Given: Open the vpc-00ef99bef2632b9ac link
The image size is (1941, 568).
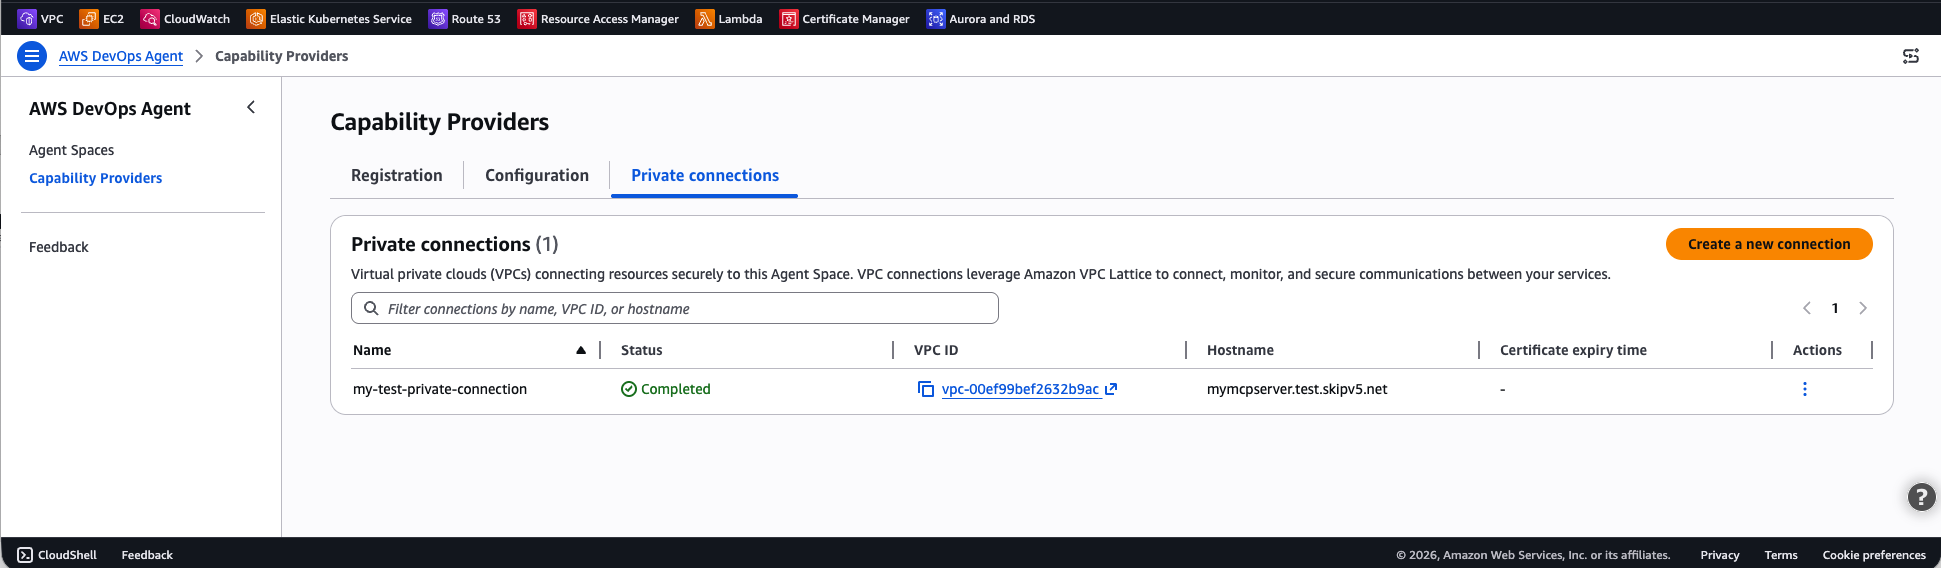Looking at the screenshot, I should [1020, 389].
